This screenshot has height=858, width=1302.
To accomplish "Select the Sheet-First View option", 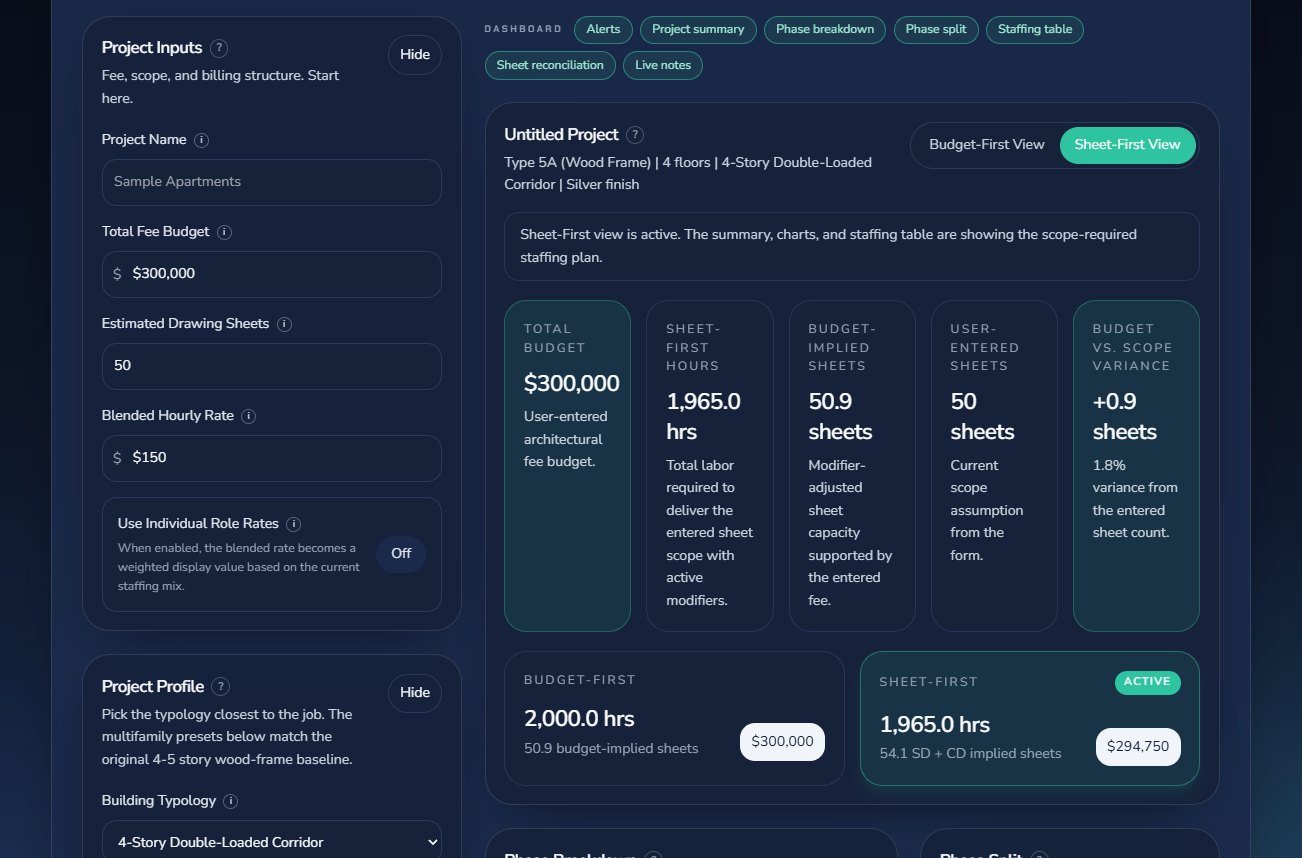I will click(x=1127, y=145).
